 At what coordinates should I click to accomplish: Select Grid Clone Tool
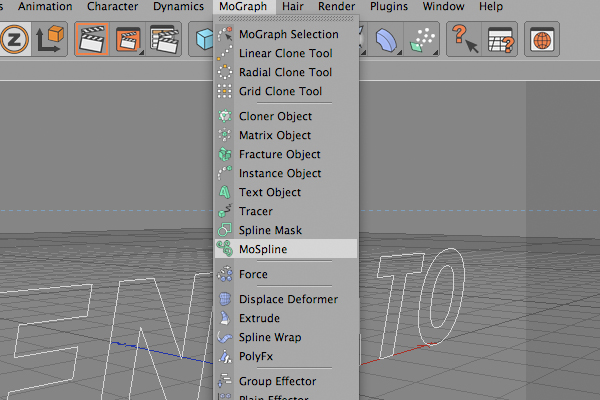(286, 91)
